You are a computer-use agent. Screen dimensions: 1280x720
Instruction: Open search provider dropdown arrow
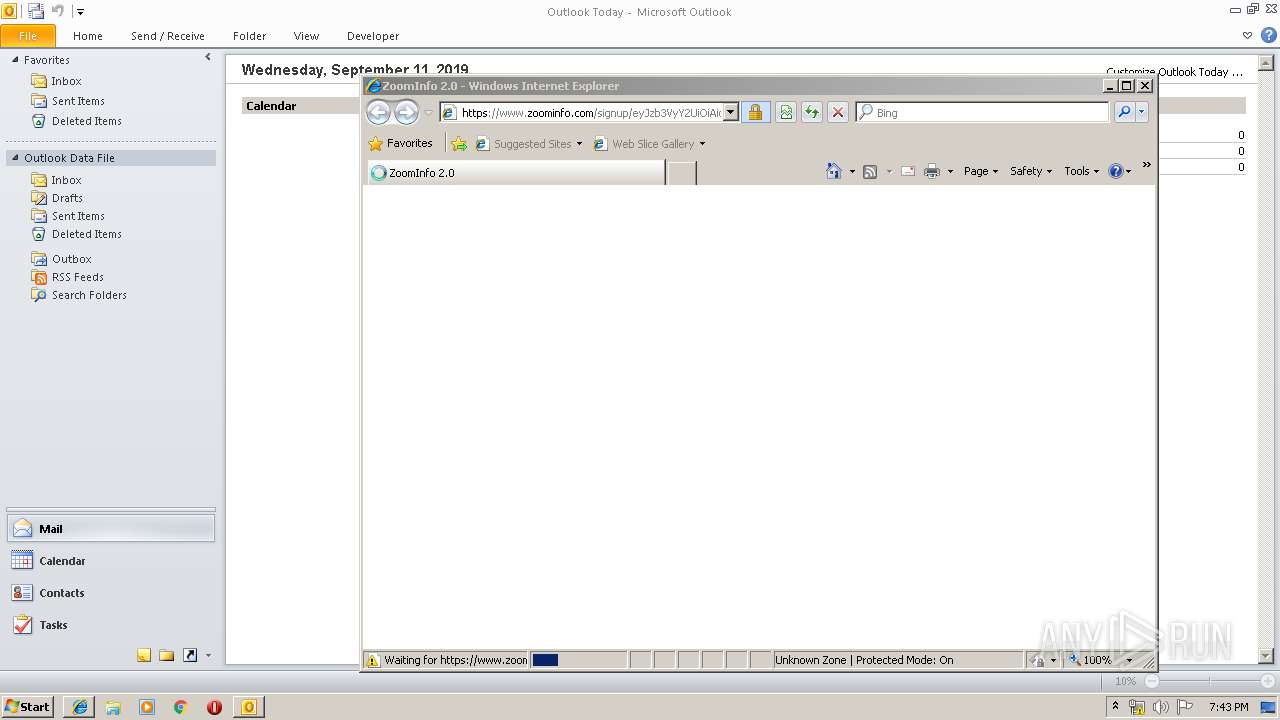pos(1142,113)
